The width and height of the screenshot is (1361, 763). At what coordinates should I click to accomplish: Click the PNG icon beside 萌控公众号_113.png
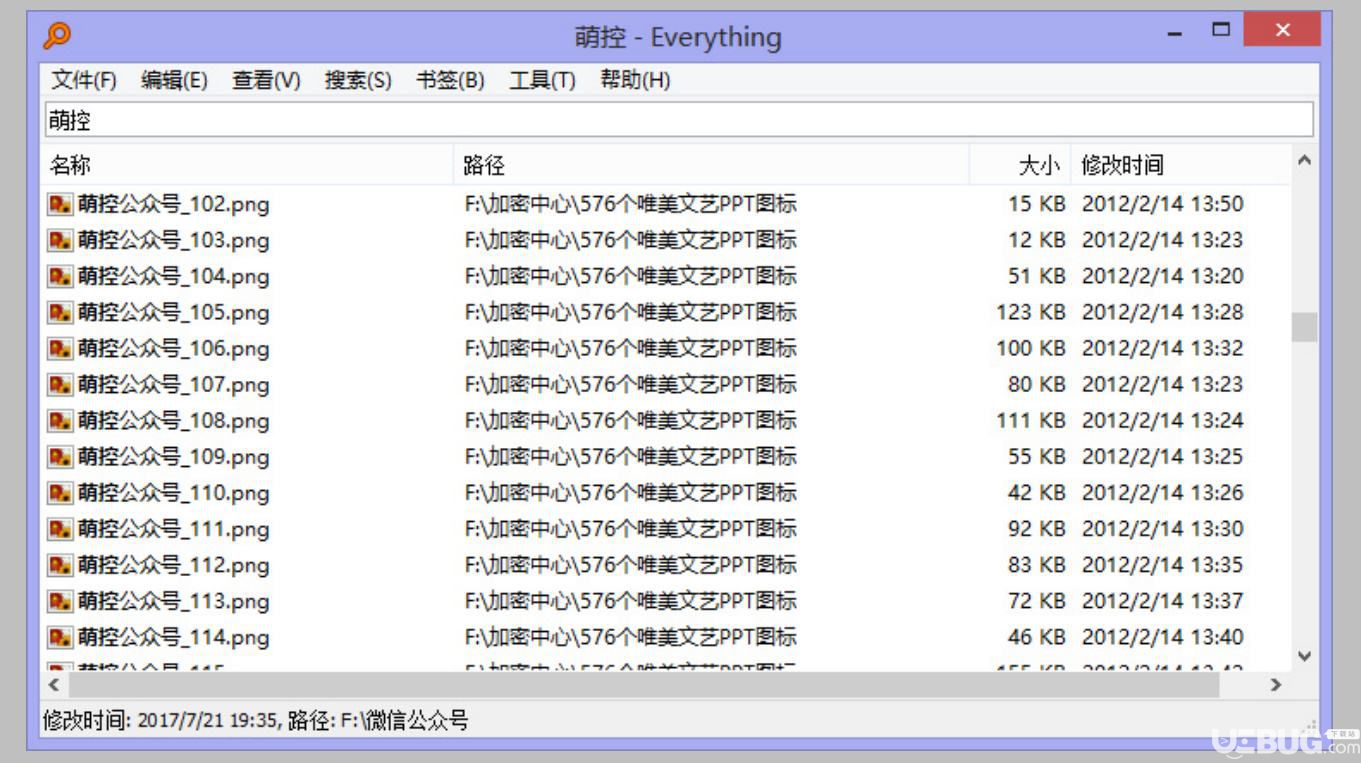(61, 601)
